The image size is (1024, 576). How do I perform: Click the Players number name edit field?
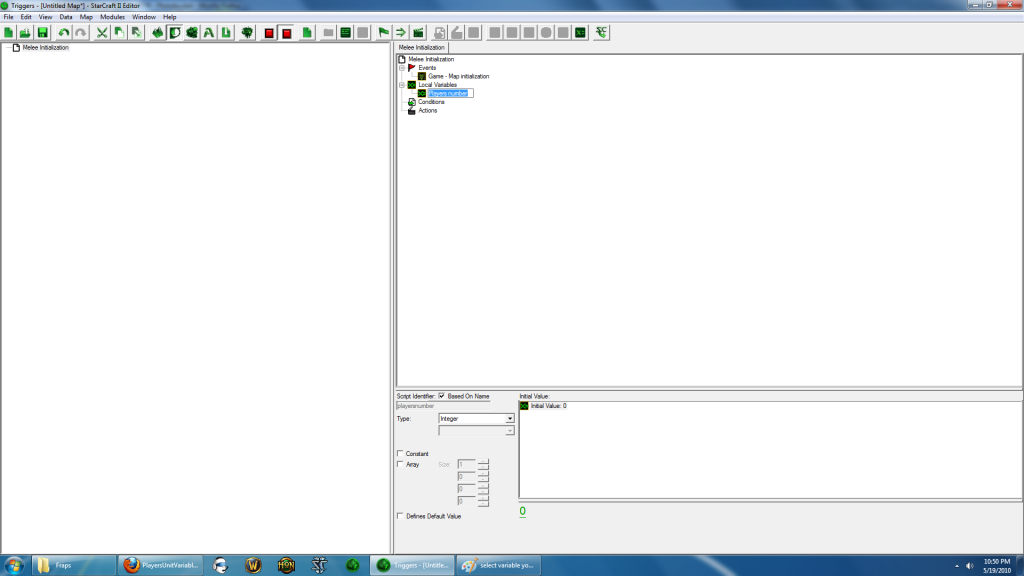pyautogui.click(x=450, y=93)
